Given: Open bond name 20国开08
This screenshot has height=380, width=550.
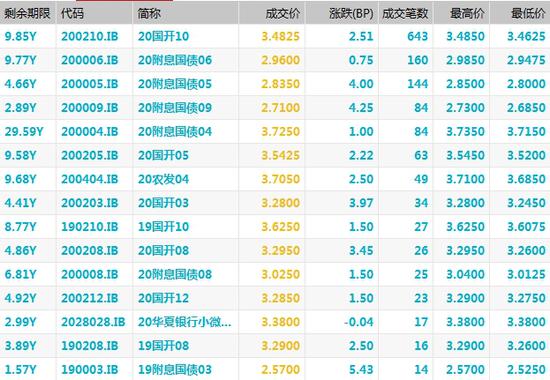Looking at the screenshot, I should coord(163,251).
